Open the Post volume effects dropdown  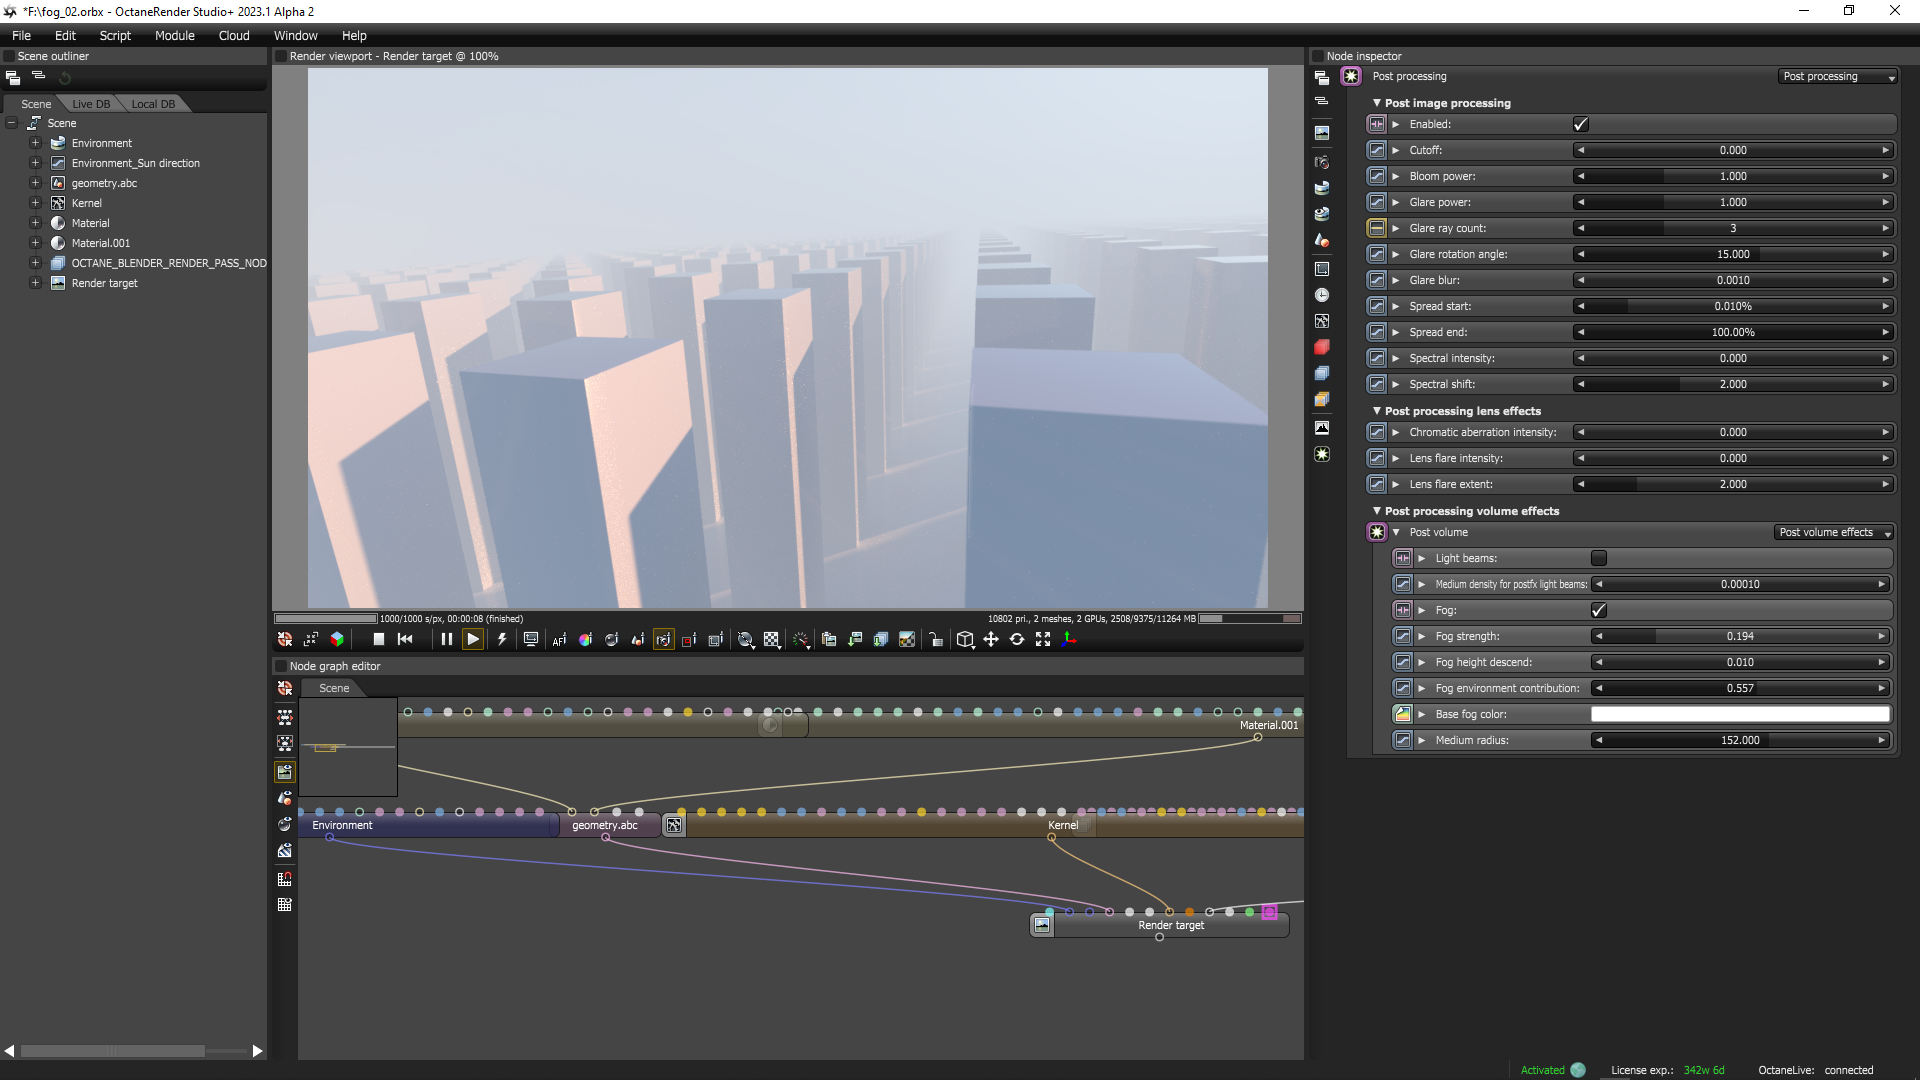pyautogui.click(x=1834, y=532)
